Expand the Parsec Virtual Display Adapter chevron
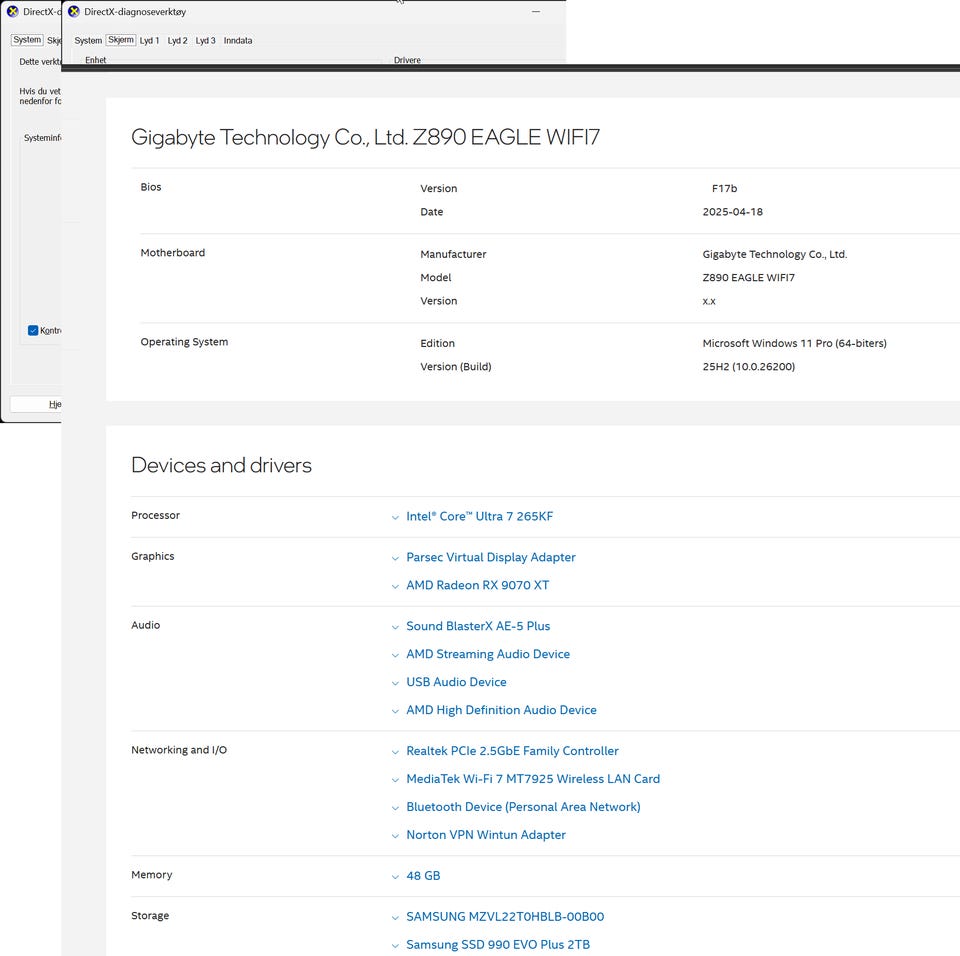The width and height of the screenshot is (960, 956). coord(395,559)
